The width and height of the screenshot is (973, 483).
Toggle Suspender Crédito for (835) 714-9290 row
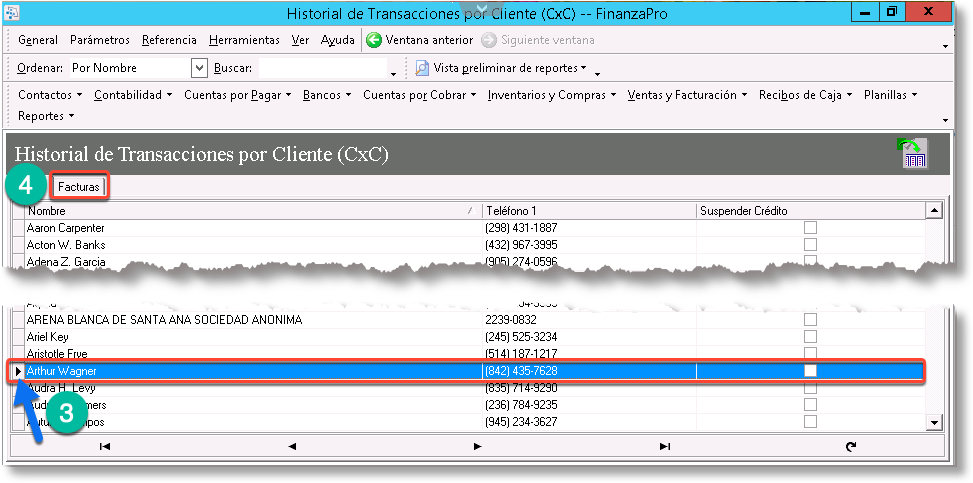pos(810,388)
